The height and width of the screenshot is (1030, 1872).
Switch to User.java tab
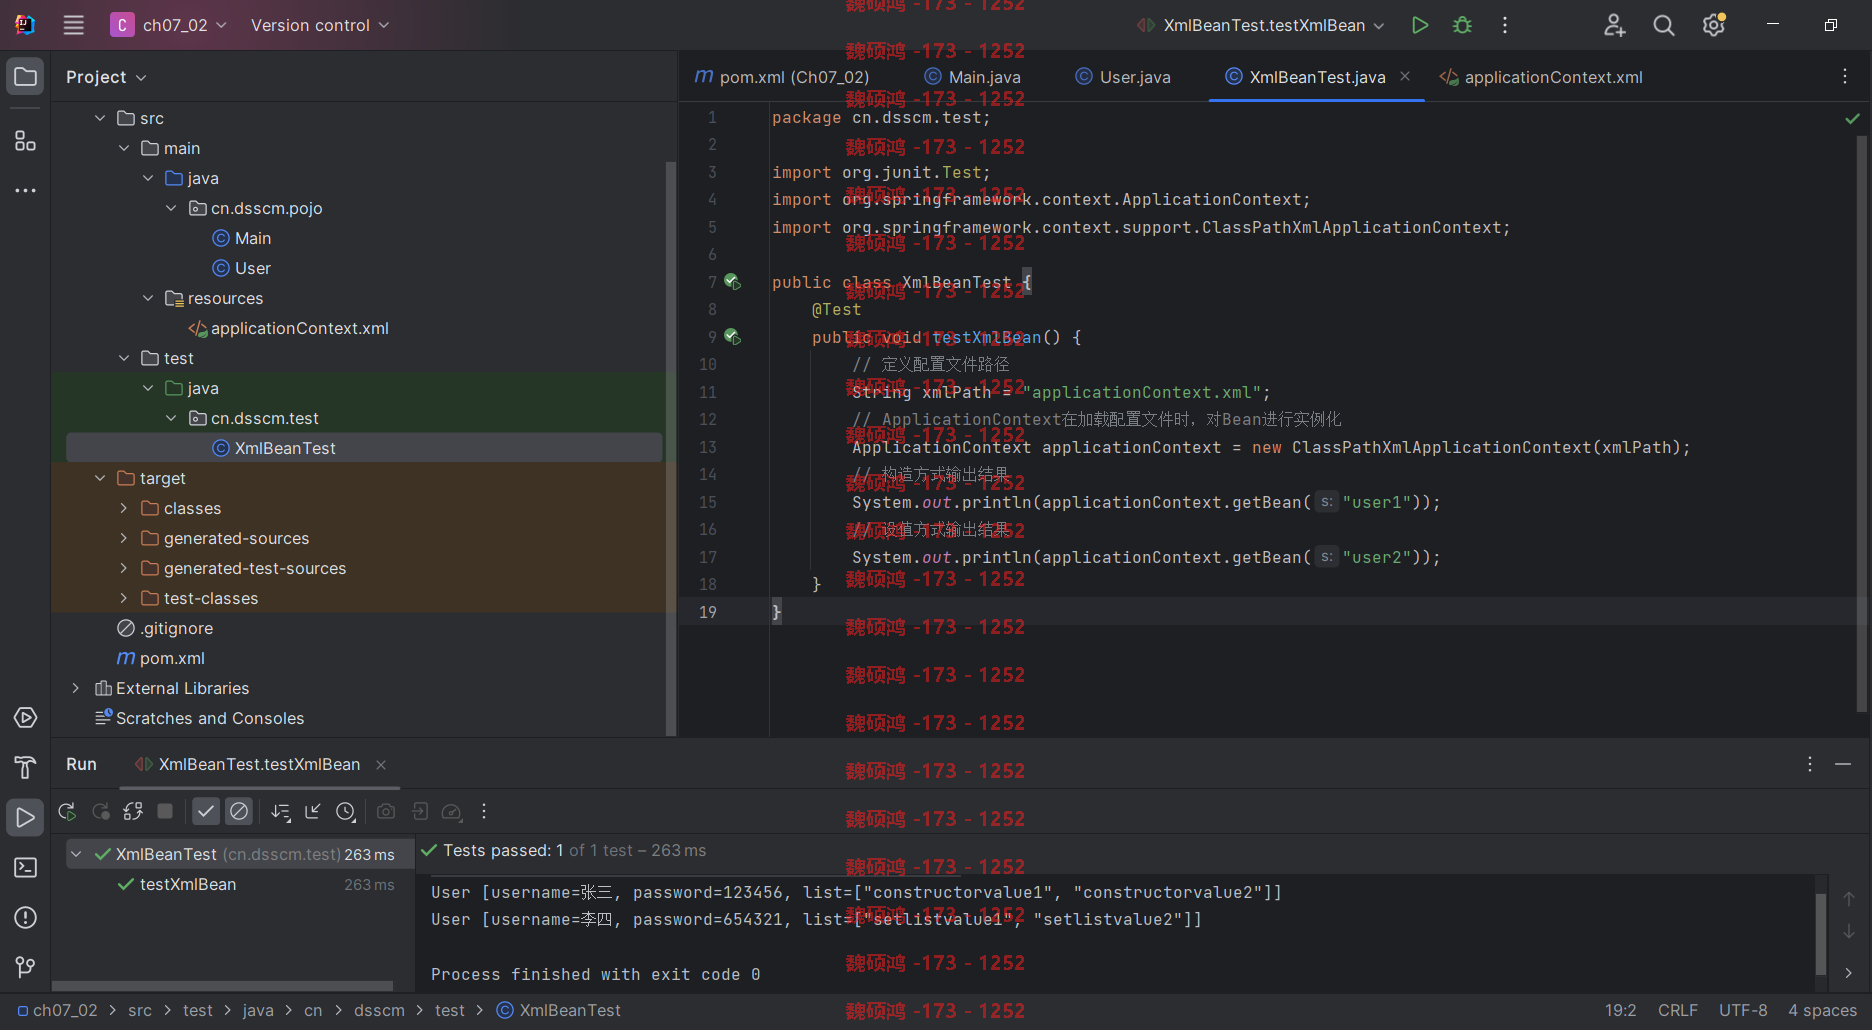1123,77
